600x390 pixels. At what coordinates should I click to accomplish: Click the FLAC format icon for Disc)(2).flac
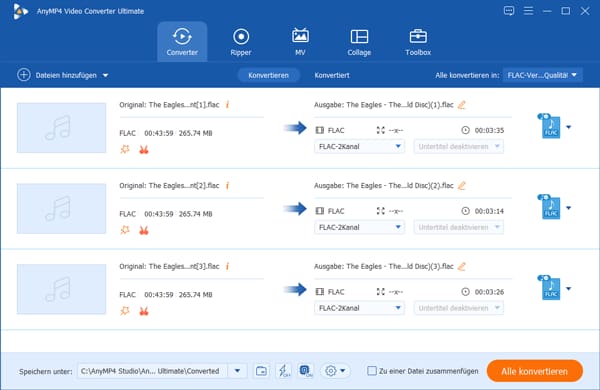pyautogui.click(x=550, y=207)
